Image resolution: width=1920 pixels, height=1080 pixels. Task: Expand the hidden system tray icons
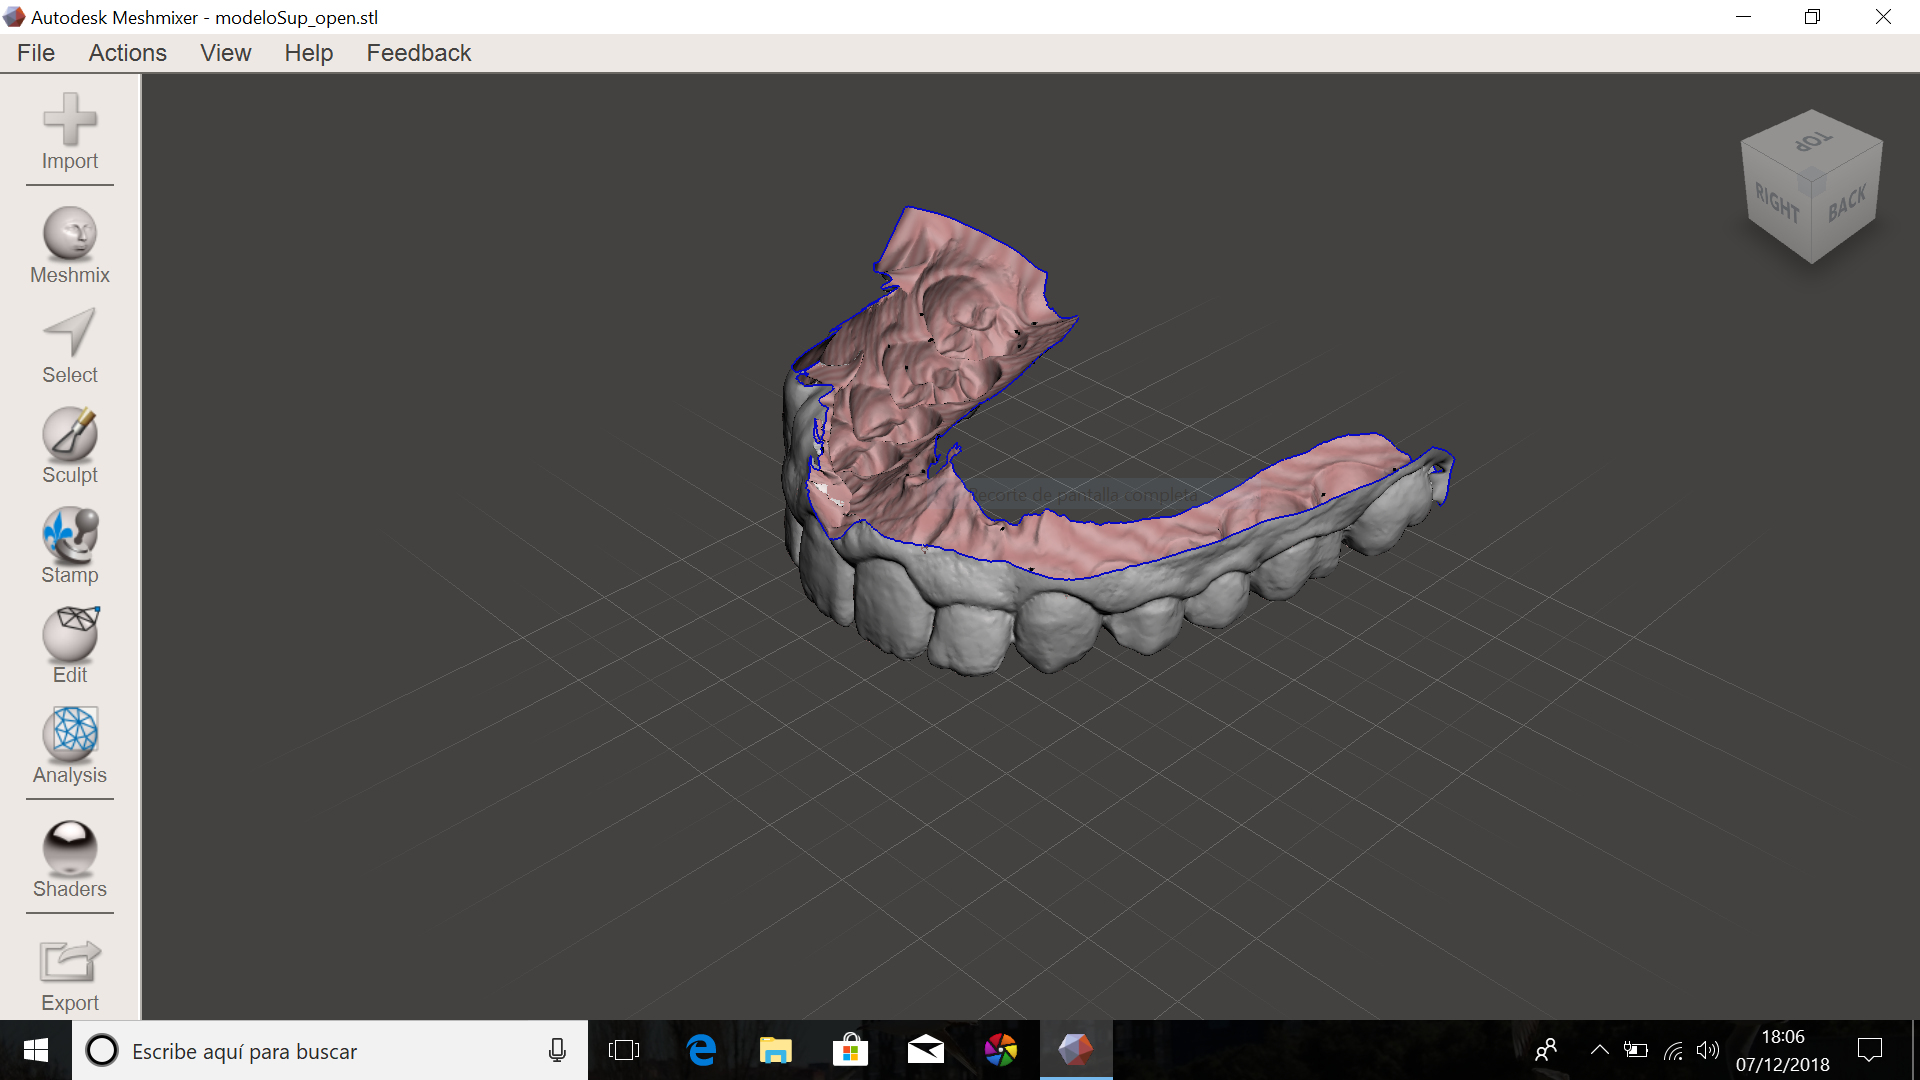coord(1599,1050)
